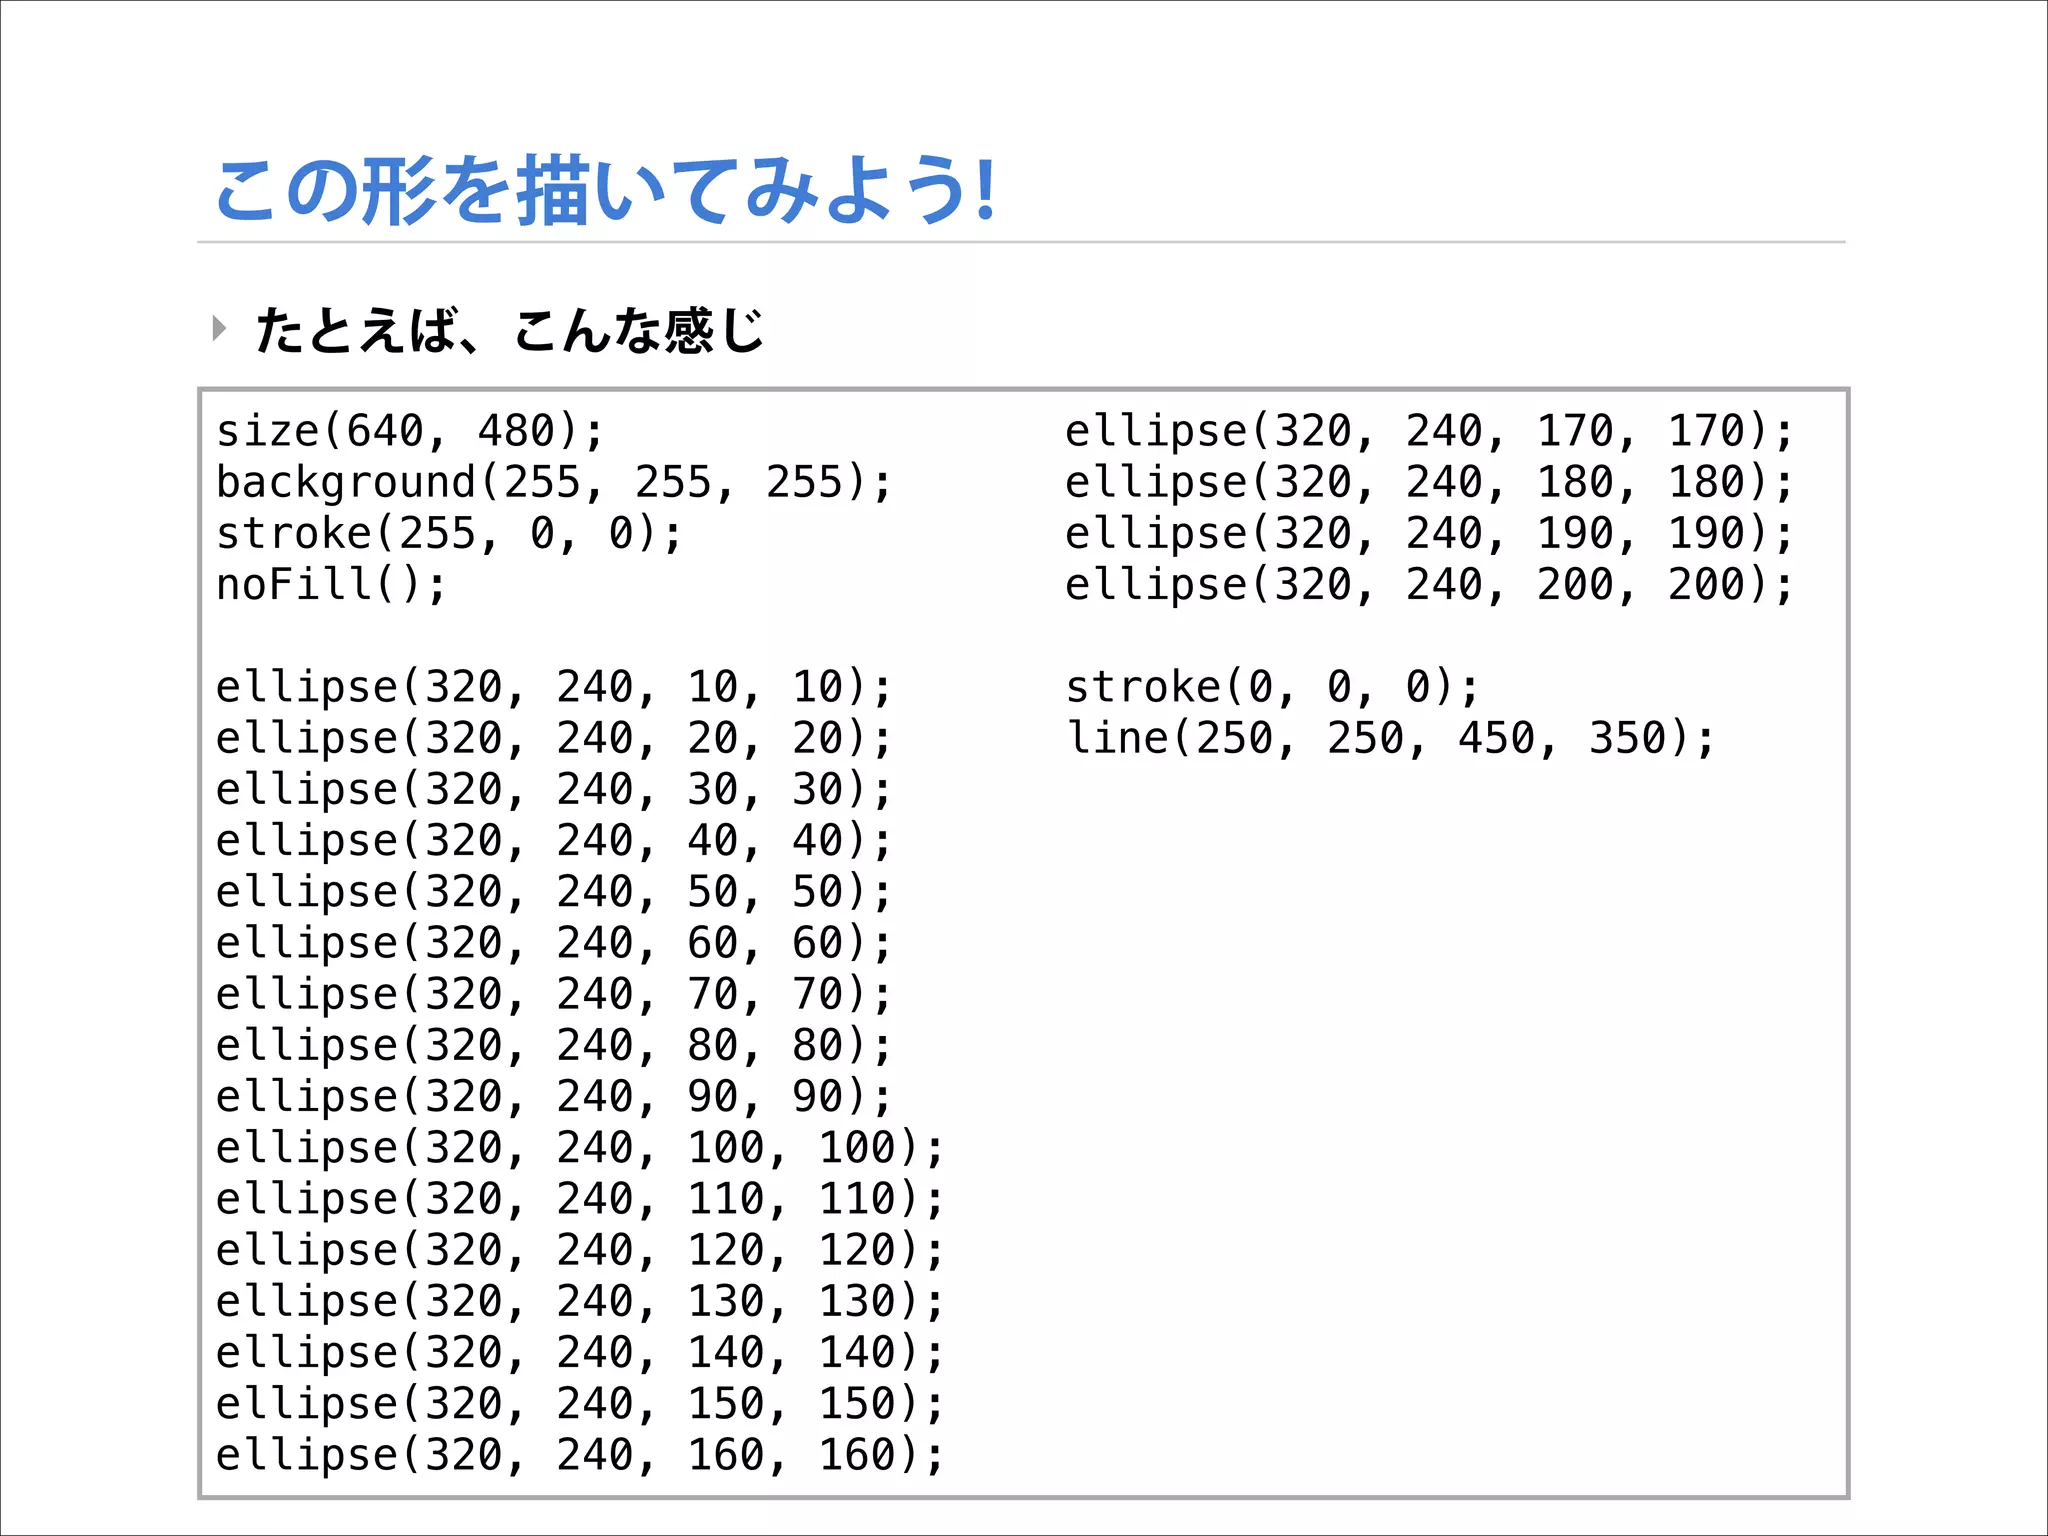
Task: Click the noFill(); code line
Action: [331, 585]
